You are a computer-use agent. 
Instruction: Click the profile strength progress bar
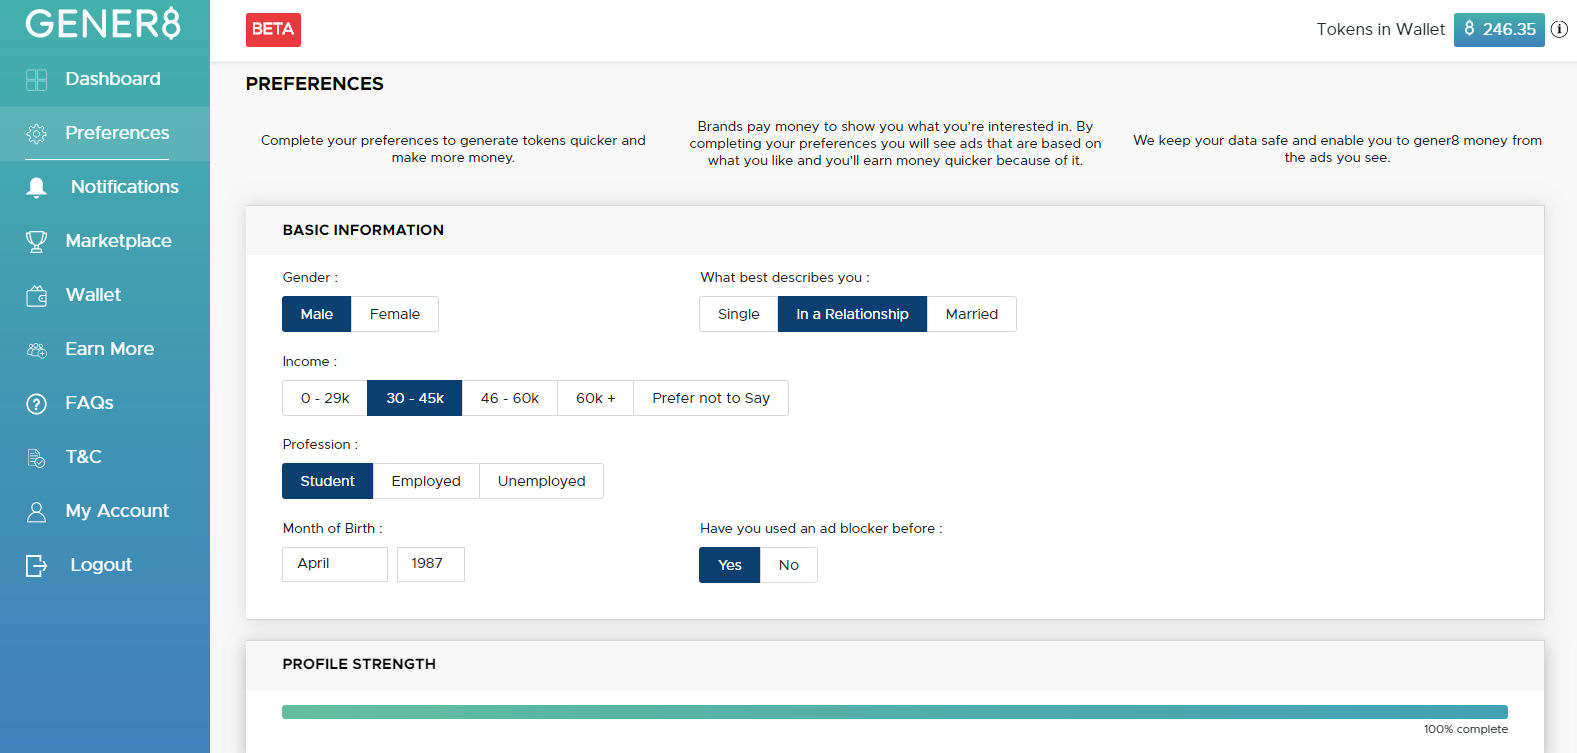894,712
